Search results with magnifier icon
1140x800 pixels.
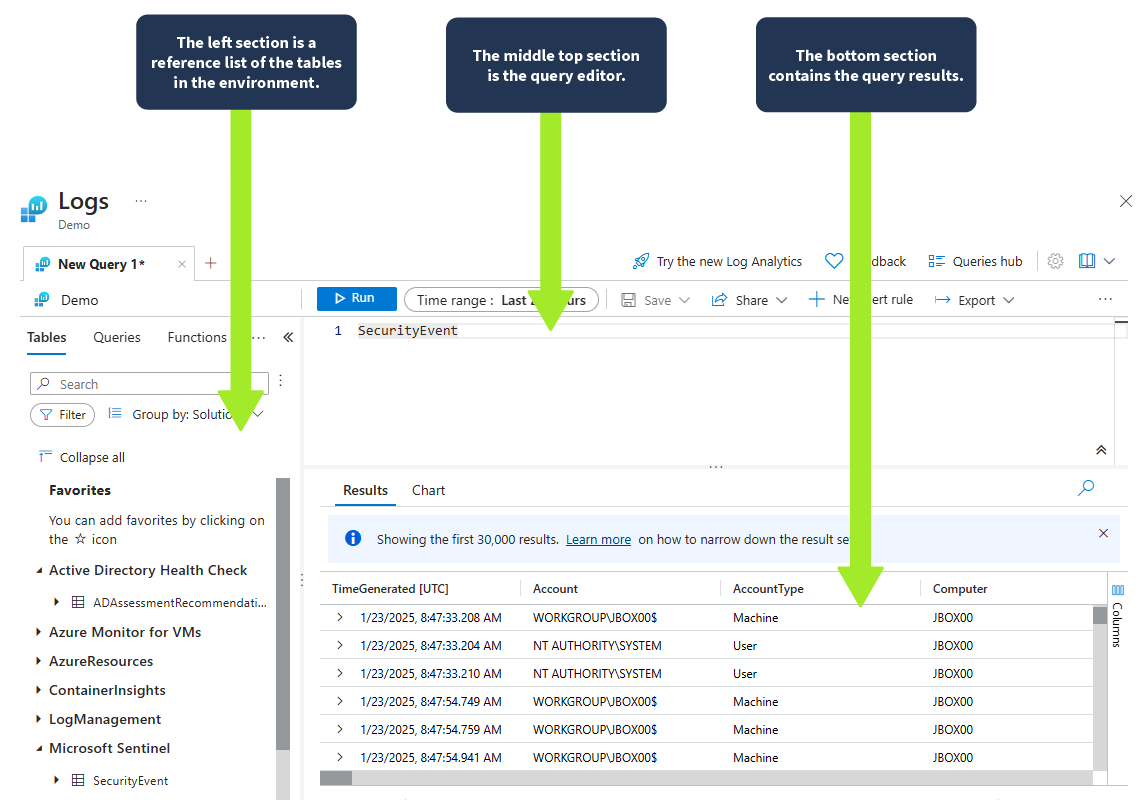pos(1085,487)
